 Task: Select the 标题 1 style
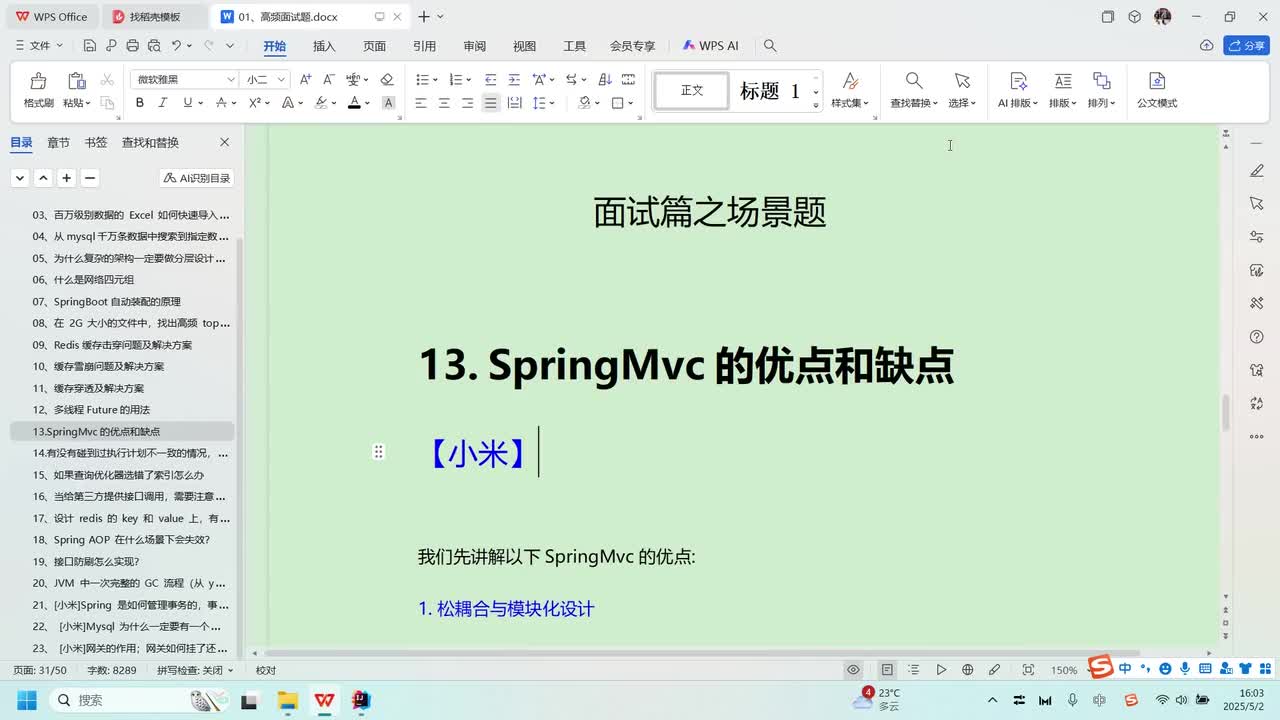coord(770,91)
